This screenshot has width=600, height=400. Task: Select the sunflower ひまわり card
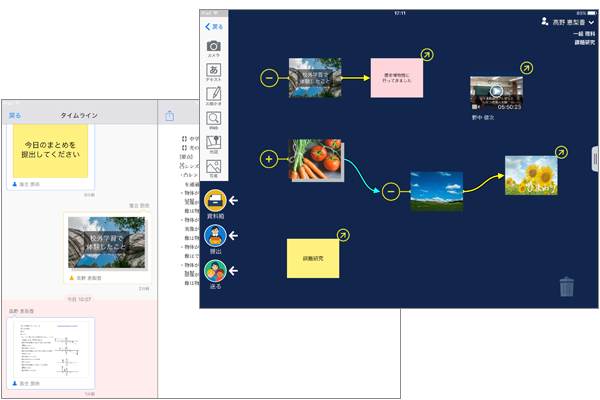[531, 175]
